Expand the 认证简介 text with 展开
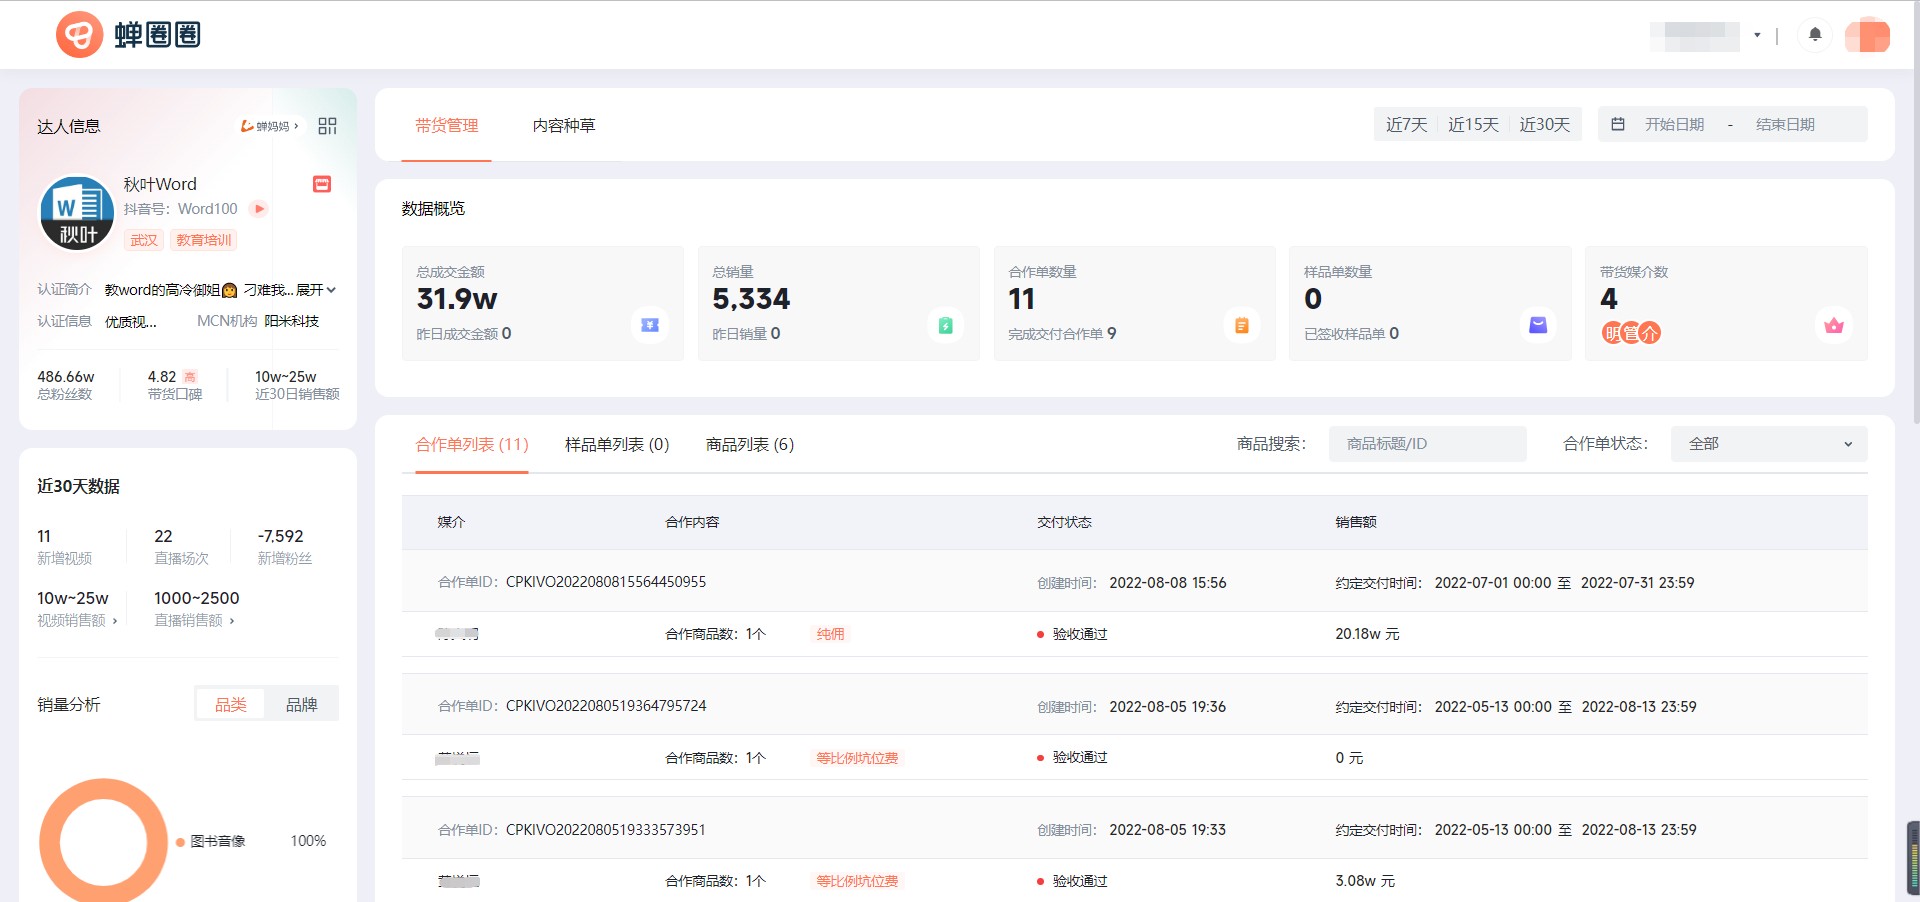The height and width of the screenshot is (902, 1920). point(316,290)
